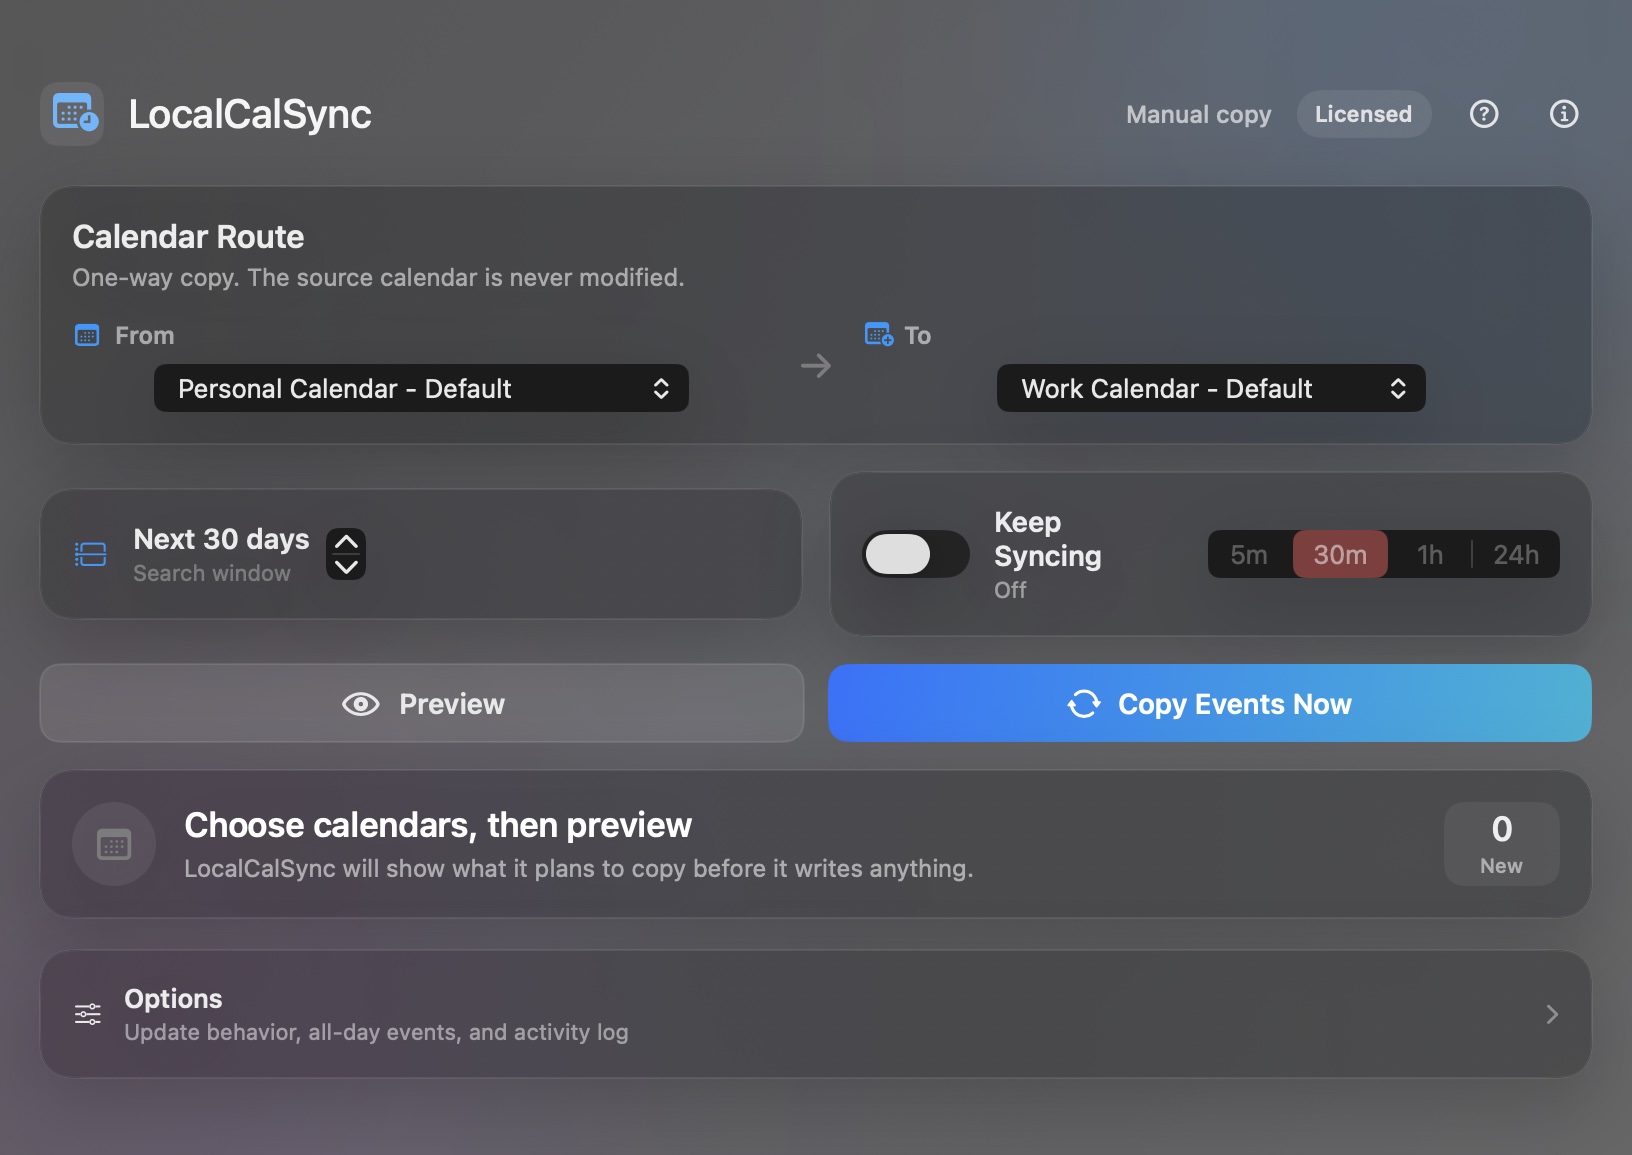Click the 0 New counter
This screenshot has width=1632, height=1155.
click(1502, 844)
